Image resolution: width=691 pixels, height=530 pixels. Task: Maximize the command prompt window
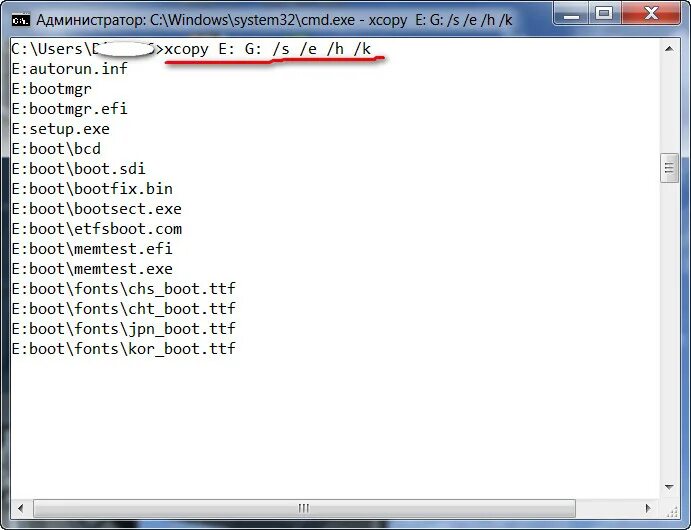pos(604,15)
